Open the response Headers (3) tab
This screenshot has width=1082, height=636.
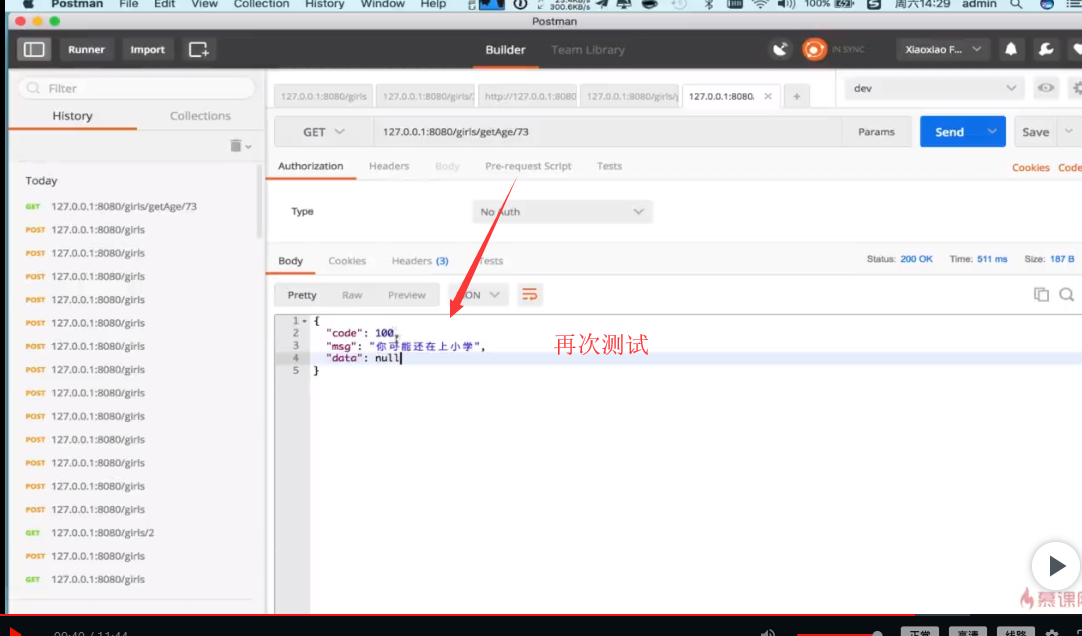(x=420, y=261)
